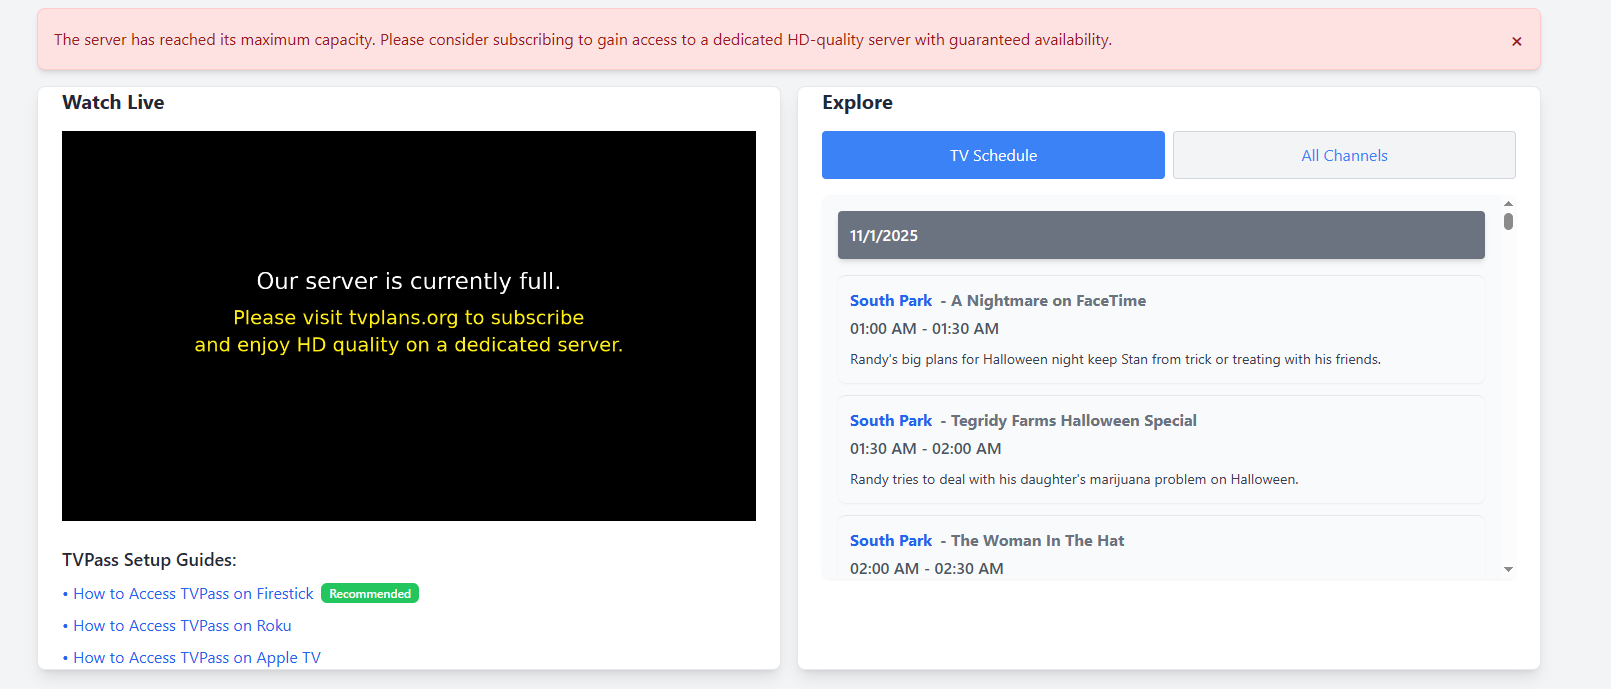Click the 'Our server is currently full' message
Image resolution: width=1611 pixels, height=689 pixels.
[x=409, y=281]
